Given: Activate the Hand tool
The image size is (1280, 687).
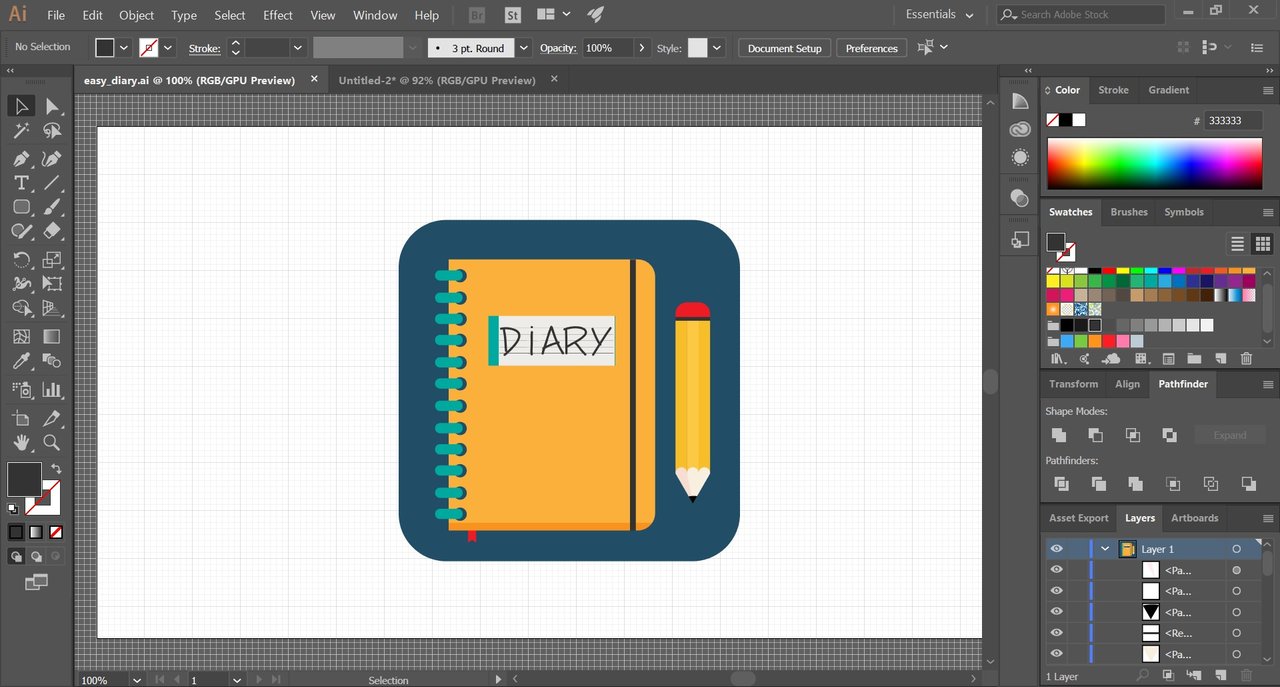Looking at the screenshot, I should [x=21, y=442].
